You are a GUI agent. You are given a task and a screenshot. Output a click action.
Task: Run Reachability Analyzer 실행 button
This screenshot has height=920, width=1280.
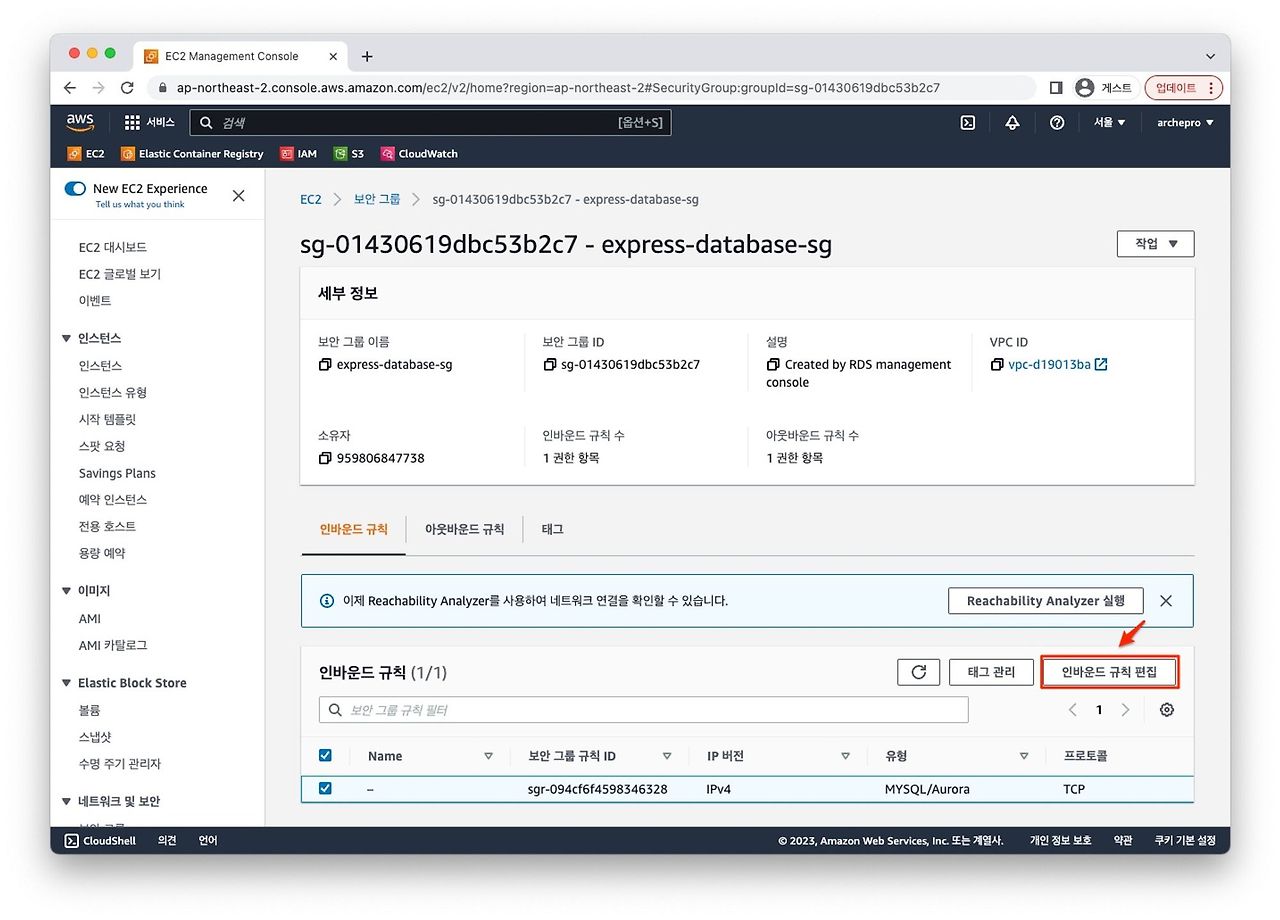point(1045,601)
